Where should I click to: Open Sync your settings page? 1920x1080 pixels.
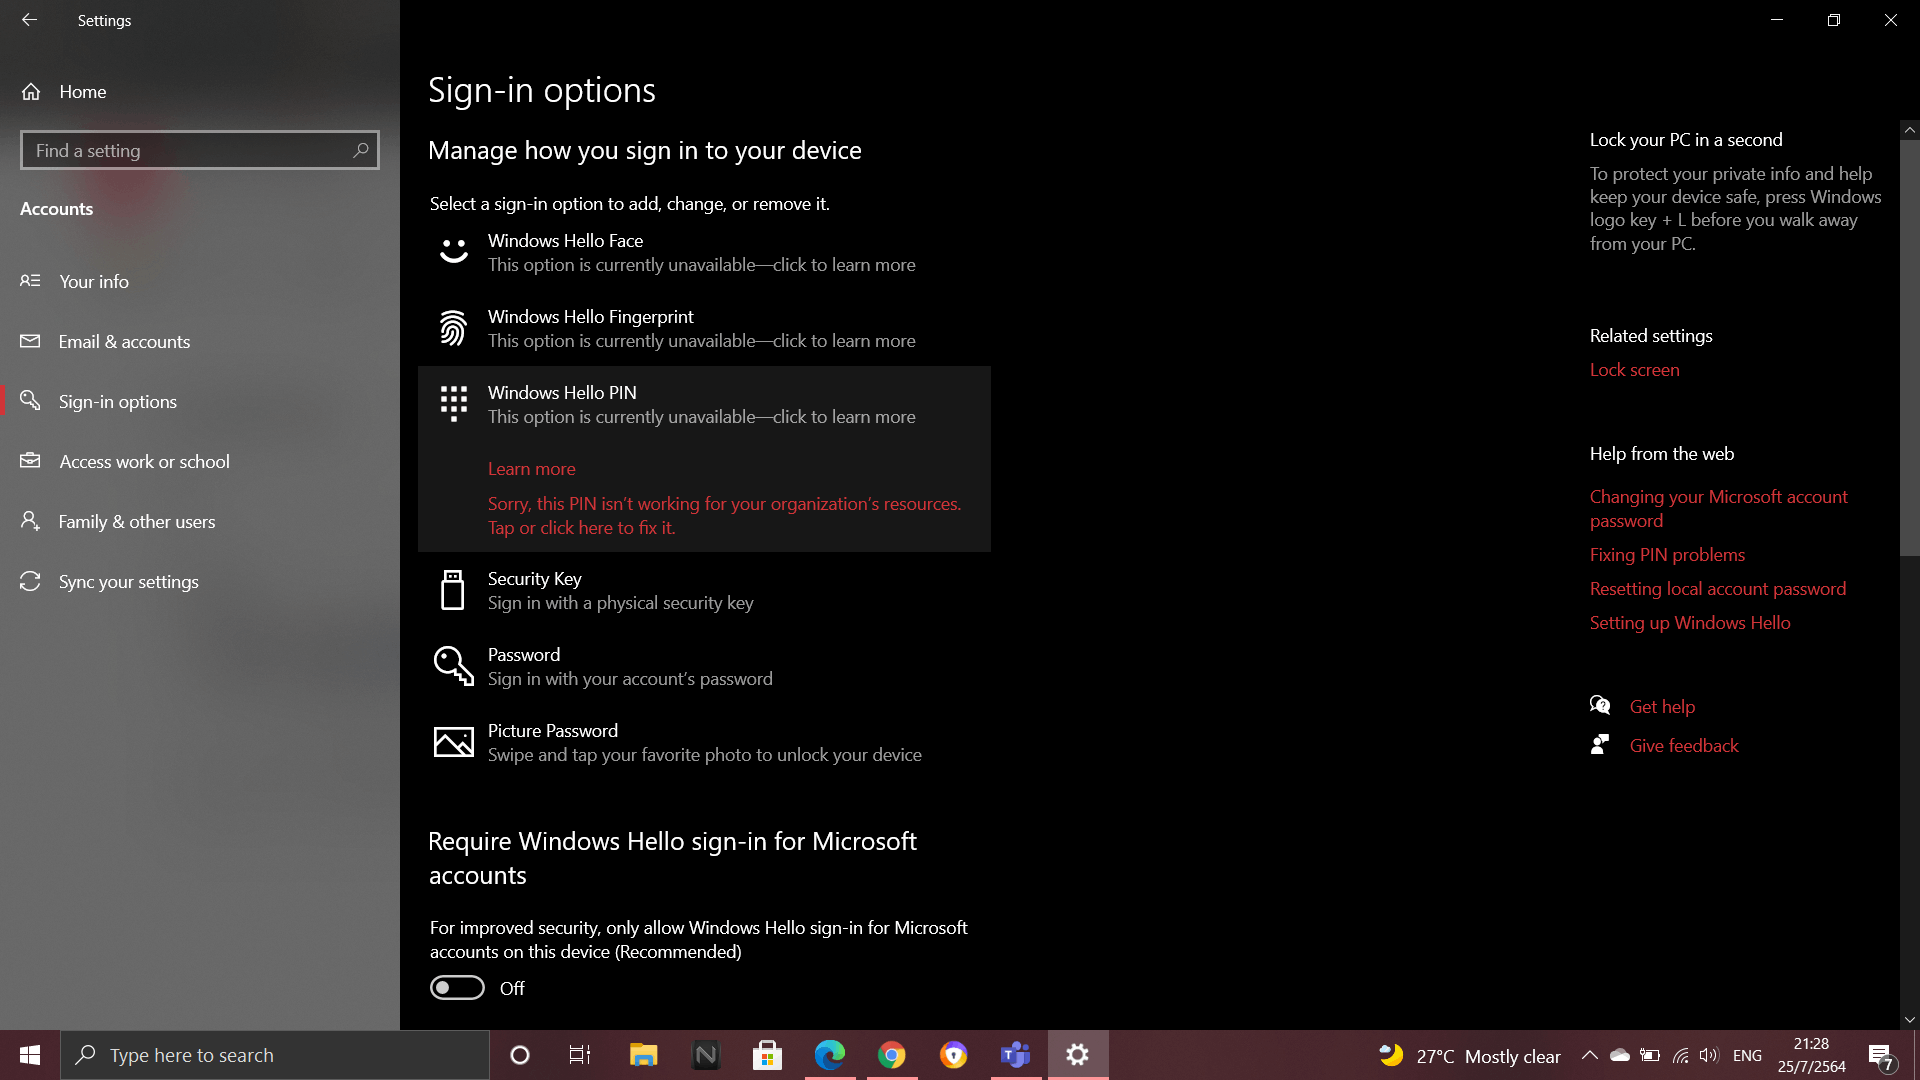click(x=128, y=582)
